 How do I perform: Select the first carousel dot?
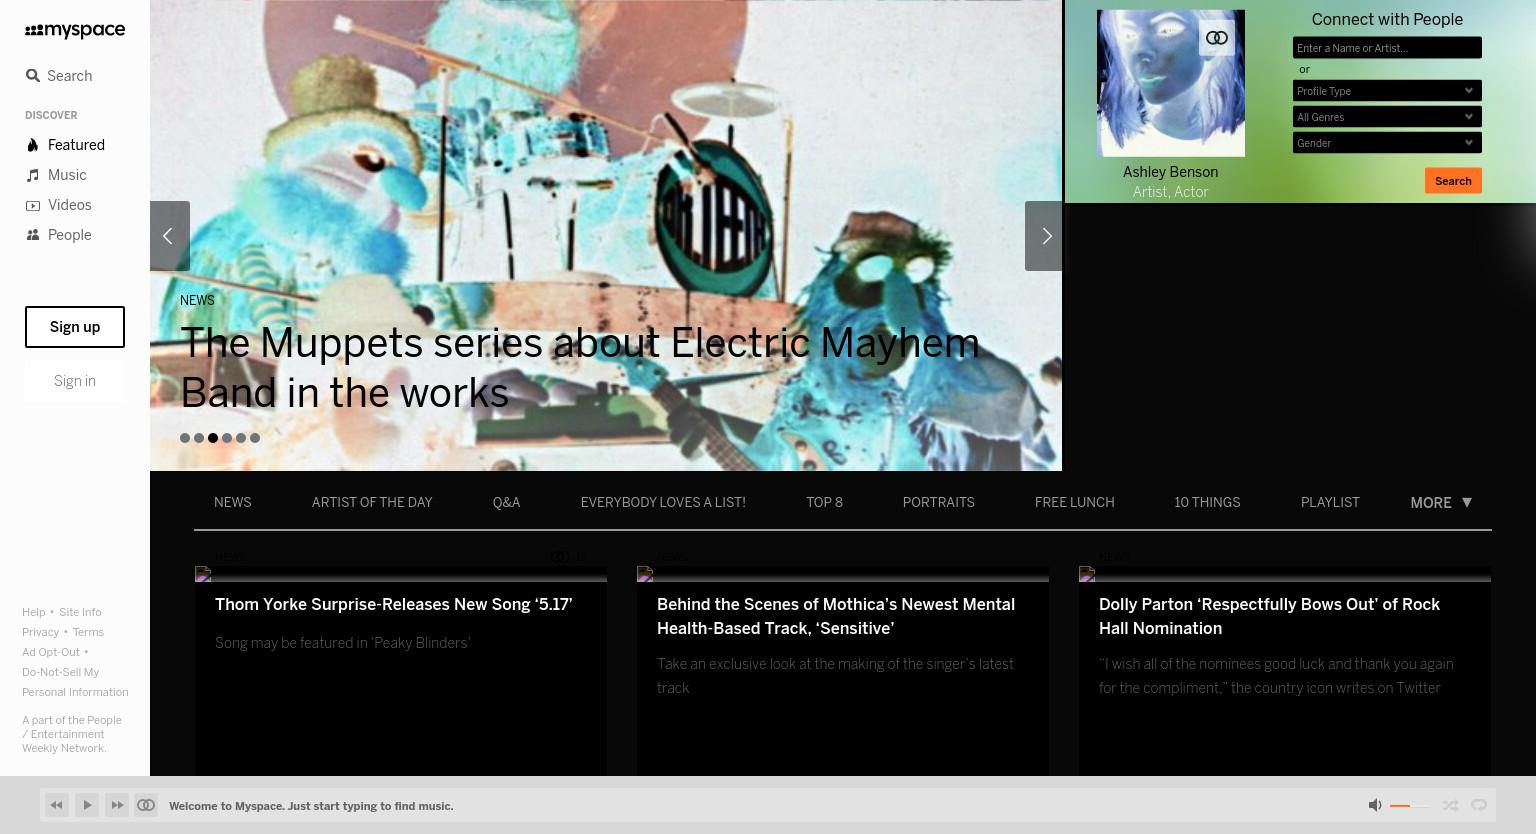pyautogui.click(x=185, y=438)
